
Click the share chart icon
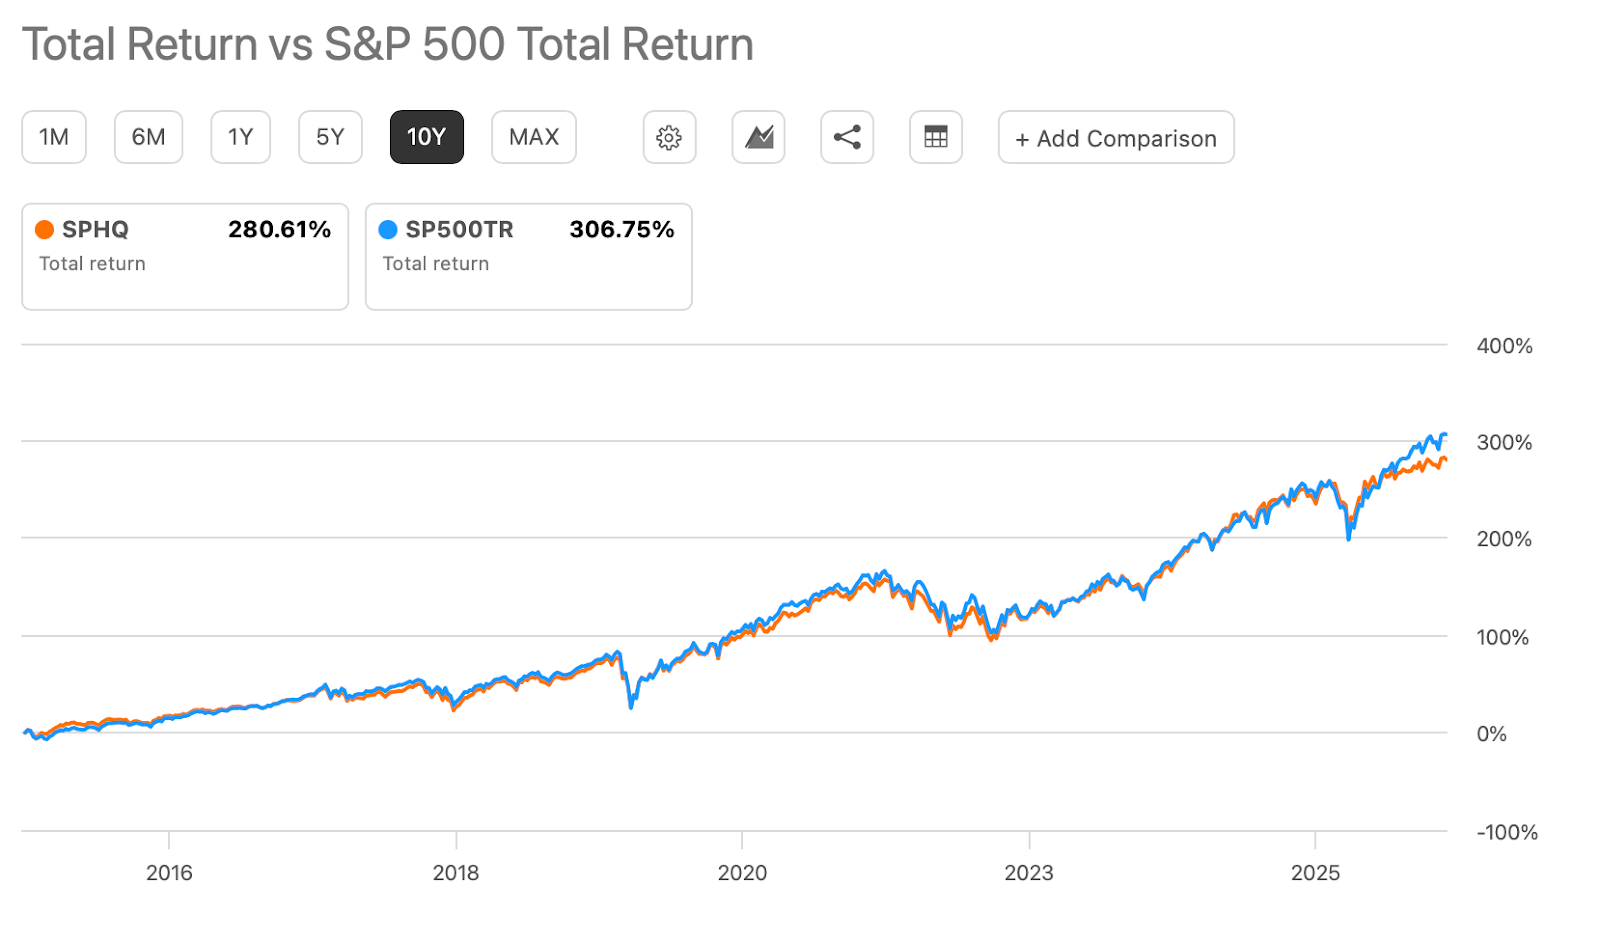(847, 137)
